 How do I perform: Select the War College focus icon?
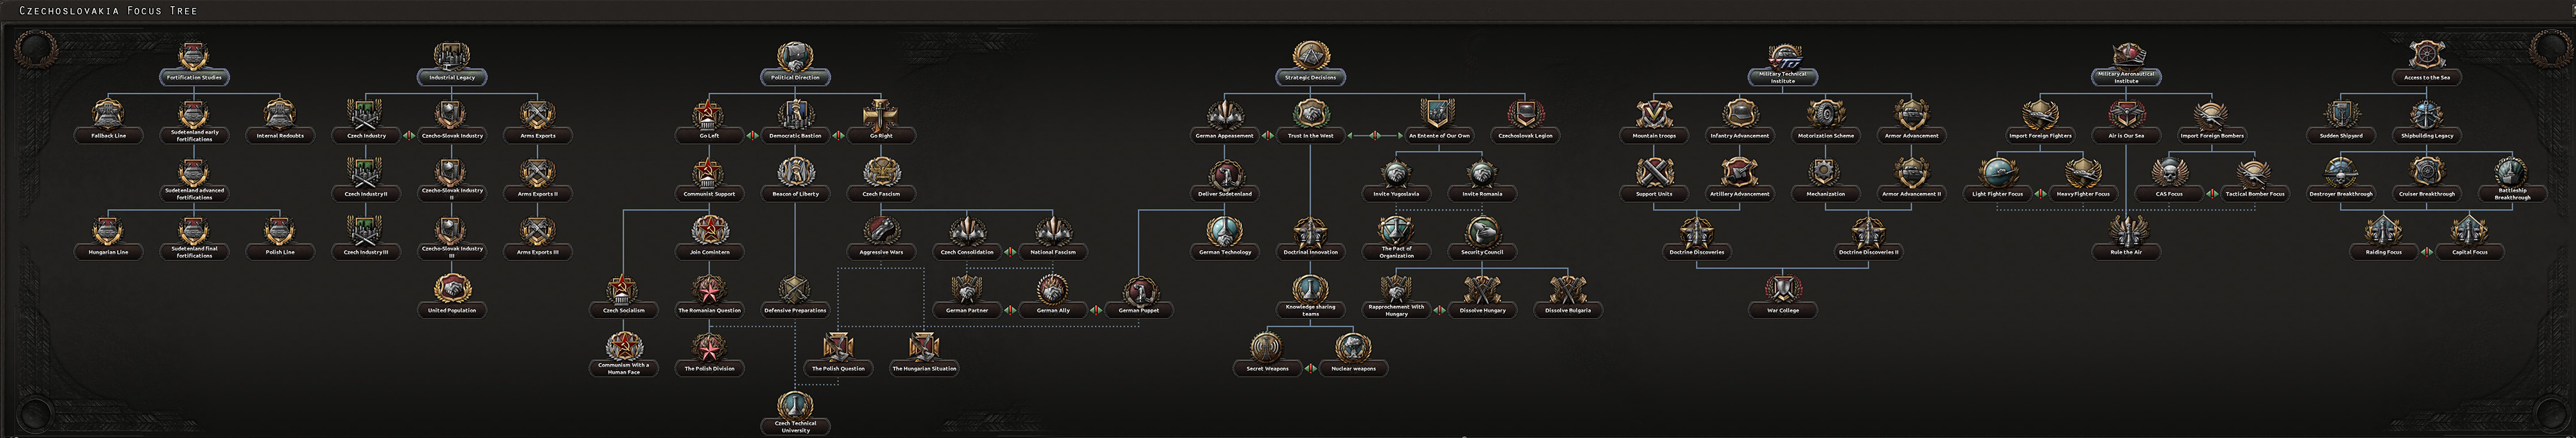pyautogui.click(x=1783, y=289)
